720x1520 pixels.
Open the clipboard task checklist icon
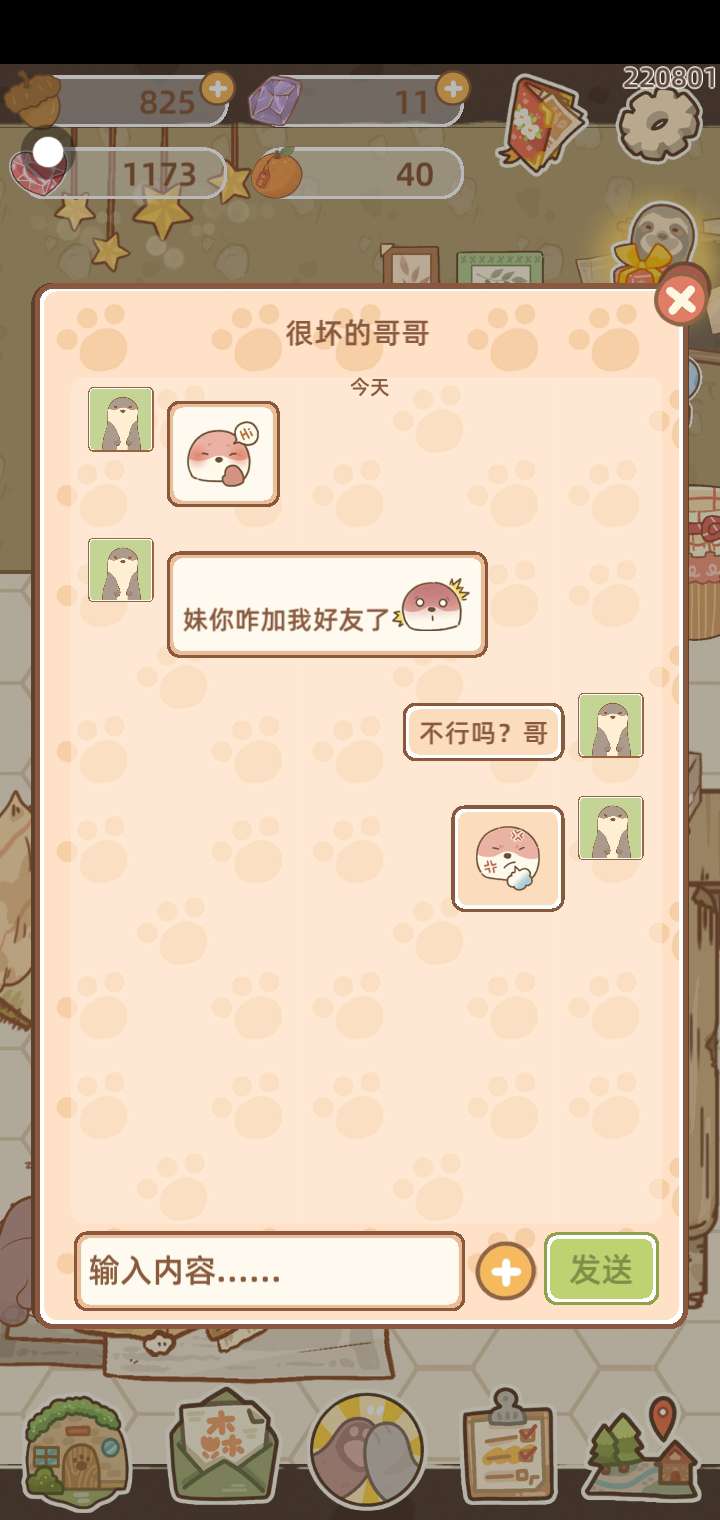pos(508,1445)
